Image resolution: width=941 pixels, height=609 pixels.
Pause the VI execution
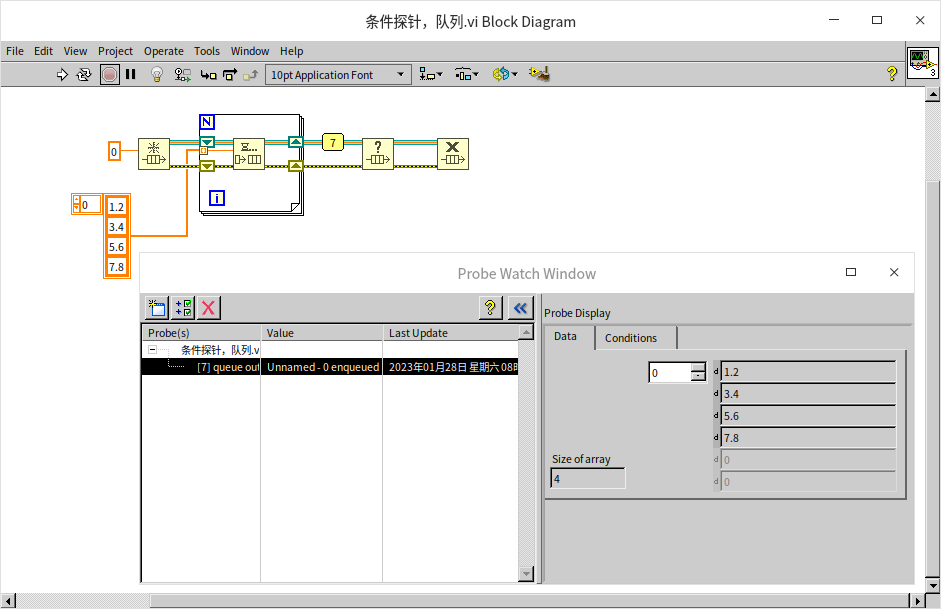point(131,74)
